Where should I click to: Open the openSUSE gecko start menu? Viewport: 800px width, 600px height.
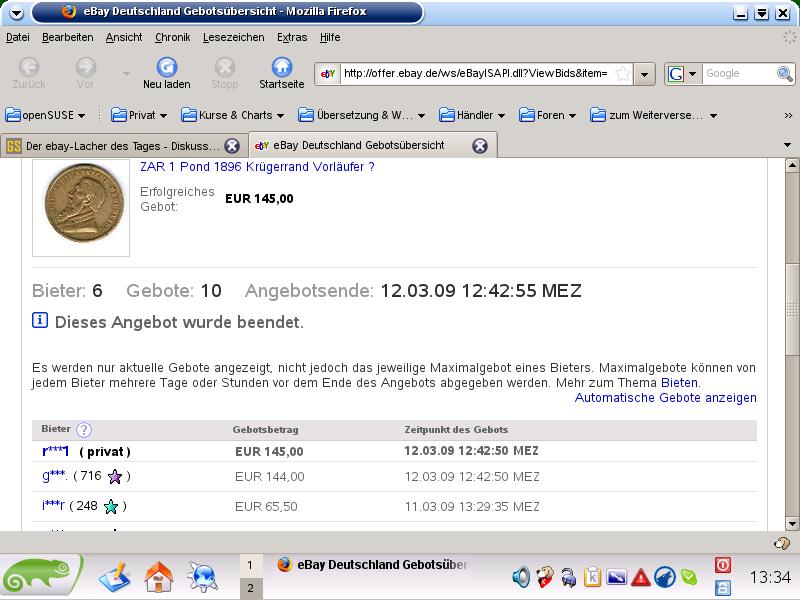coord(40,575)
